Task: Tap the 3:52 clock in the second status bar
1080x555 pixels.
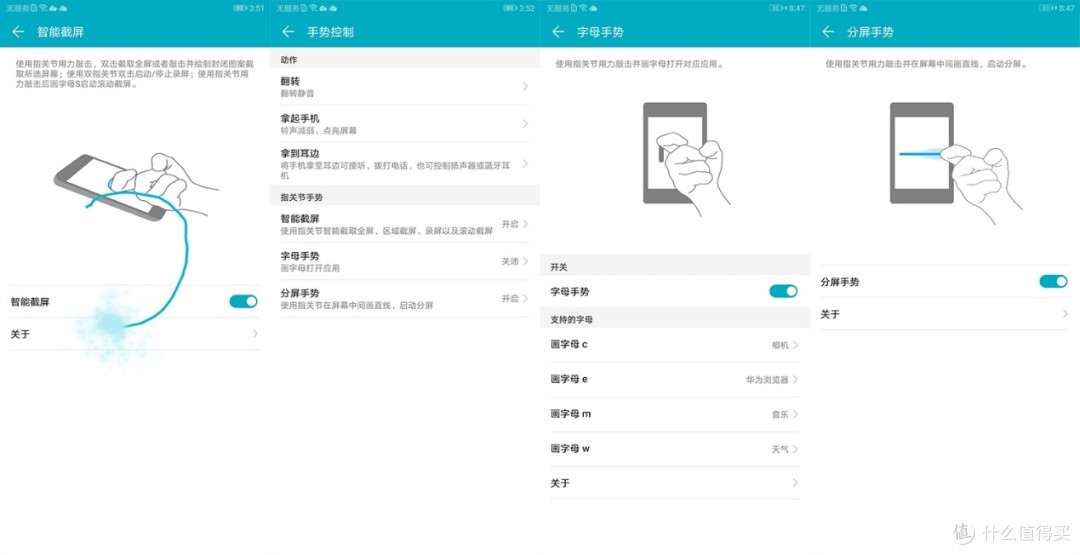Action: coord(526,8)
